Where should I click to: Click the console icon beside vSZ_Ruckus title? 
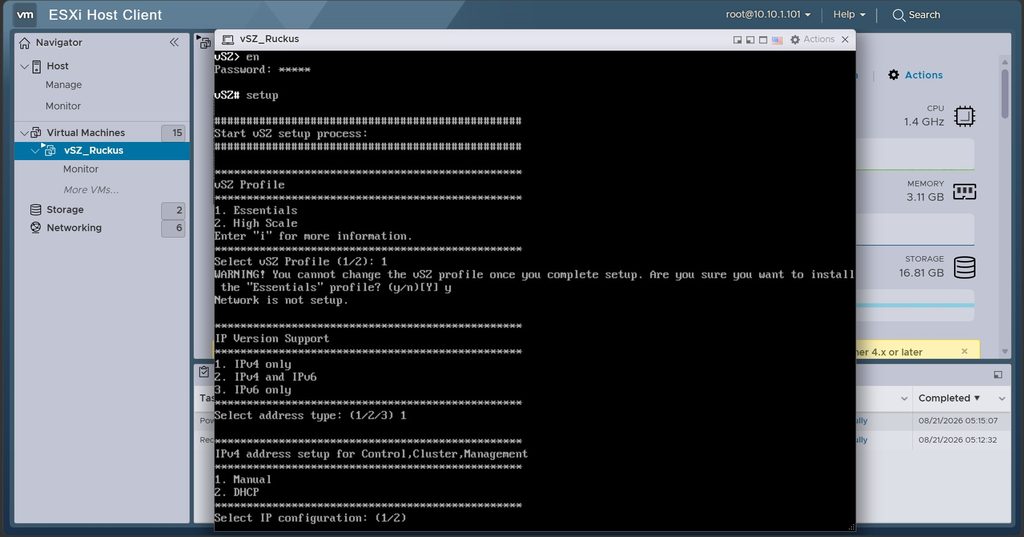point(228,40)
